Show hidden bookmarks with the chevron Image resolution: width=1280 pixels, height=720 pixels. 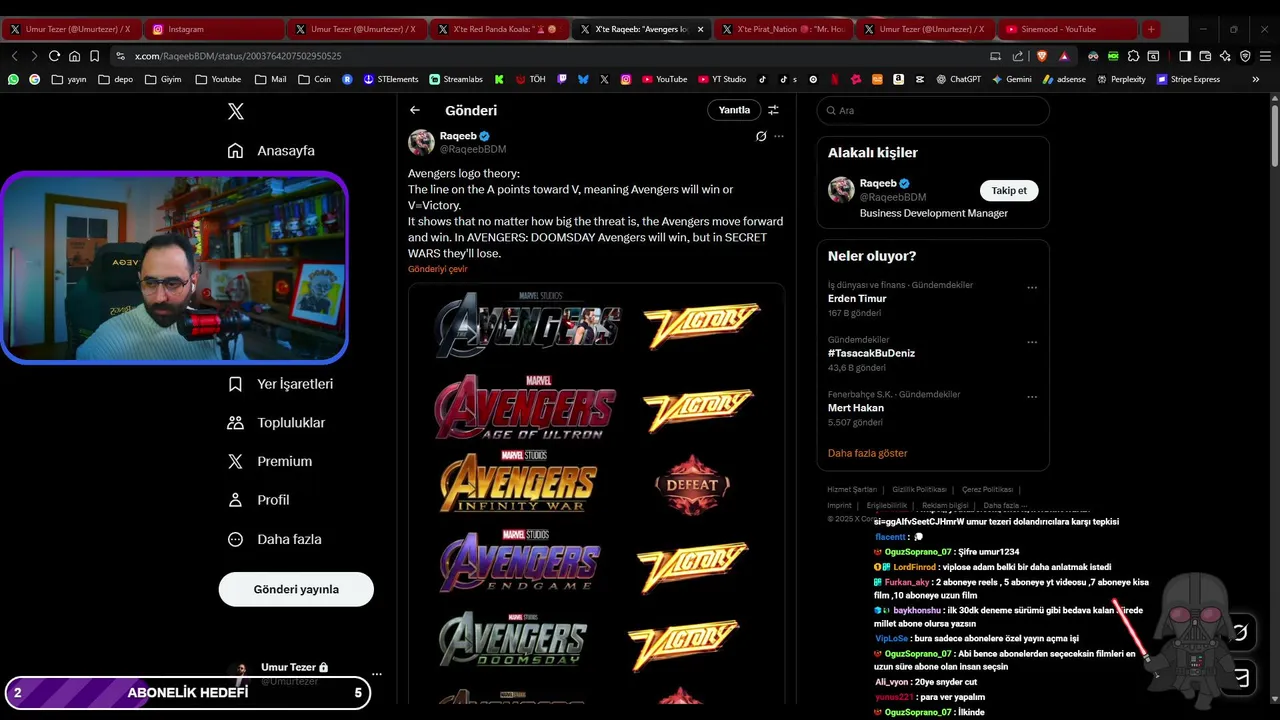click(x=1256, y=79)
